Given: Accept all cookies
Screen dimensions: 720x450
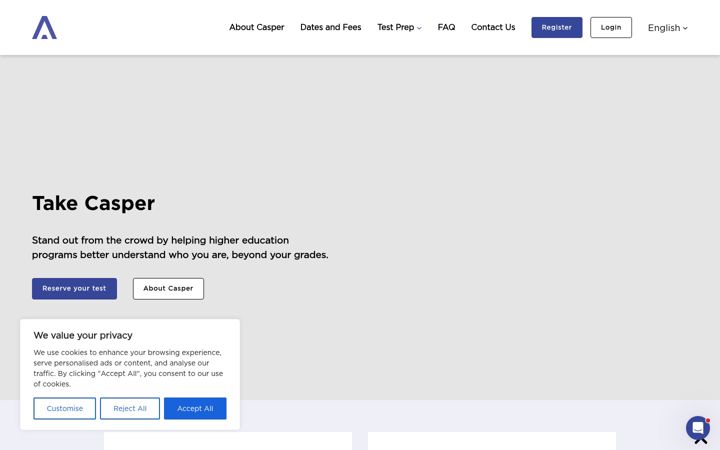Looking at the screenshot, I should (195, 408).
